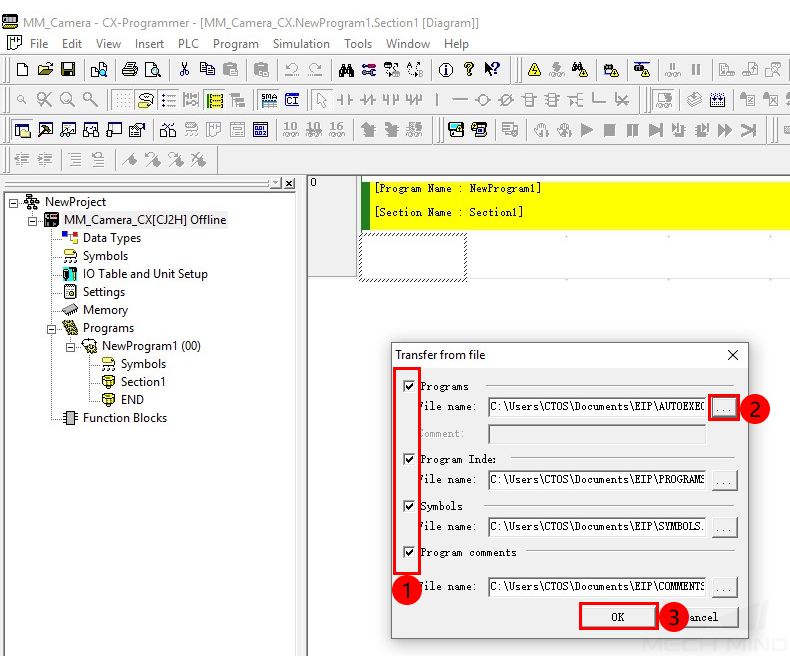This screenshot has height=656, width=790.
Task: Click the simulation Run play icon
Action: point(586,130)
